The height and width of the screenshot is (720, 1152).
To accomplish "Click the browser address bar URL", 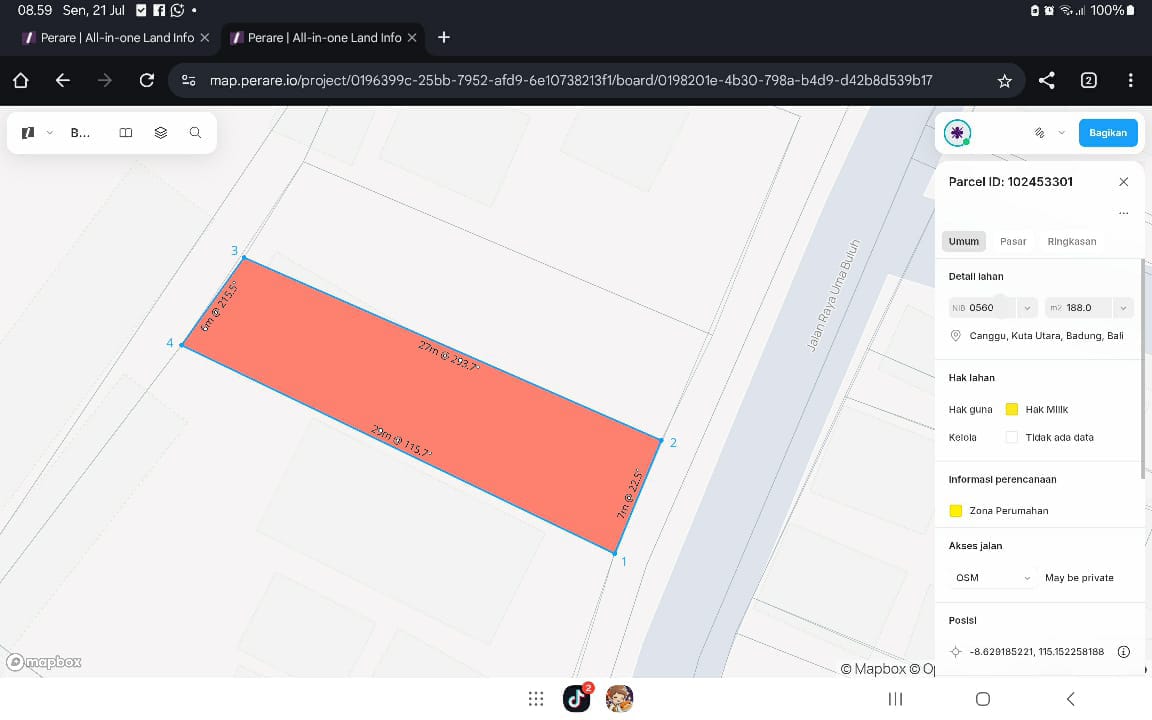I will coord(570,80).
